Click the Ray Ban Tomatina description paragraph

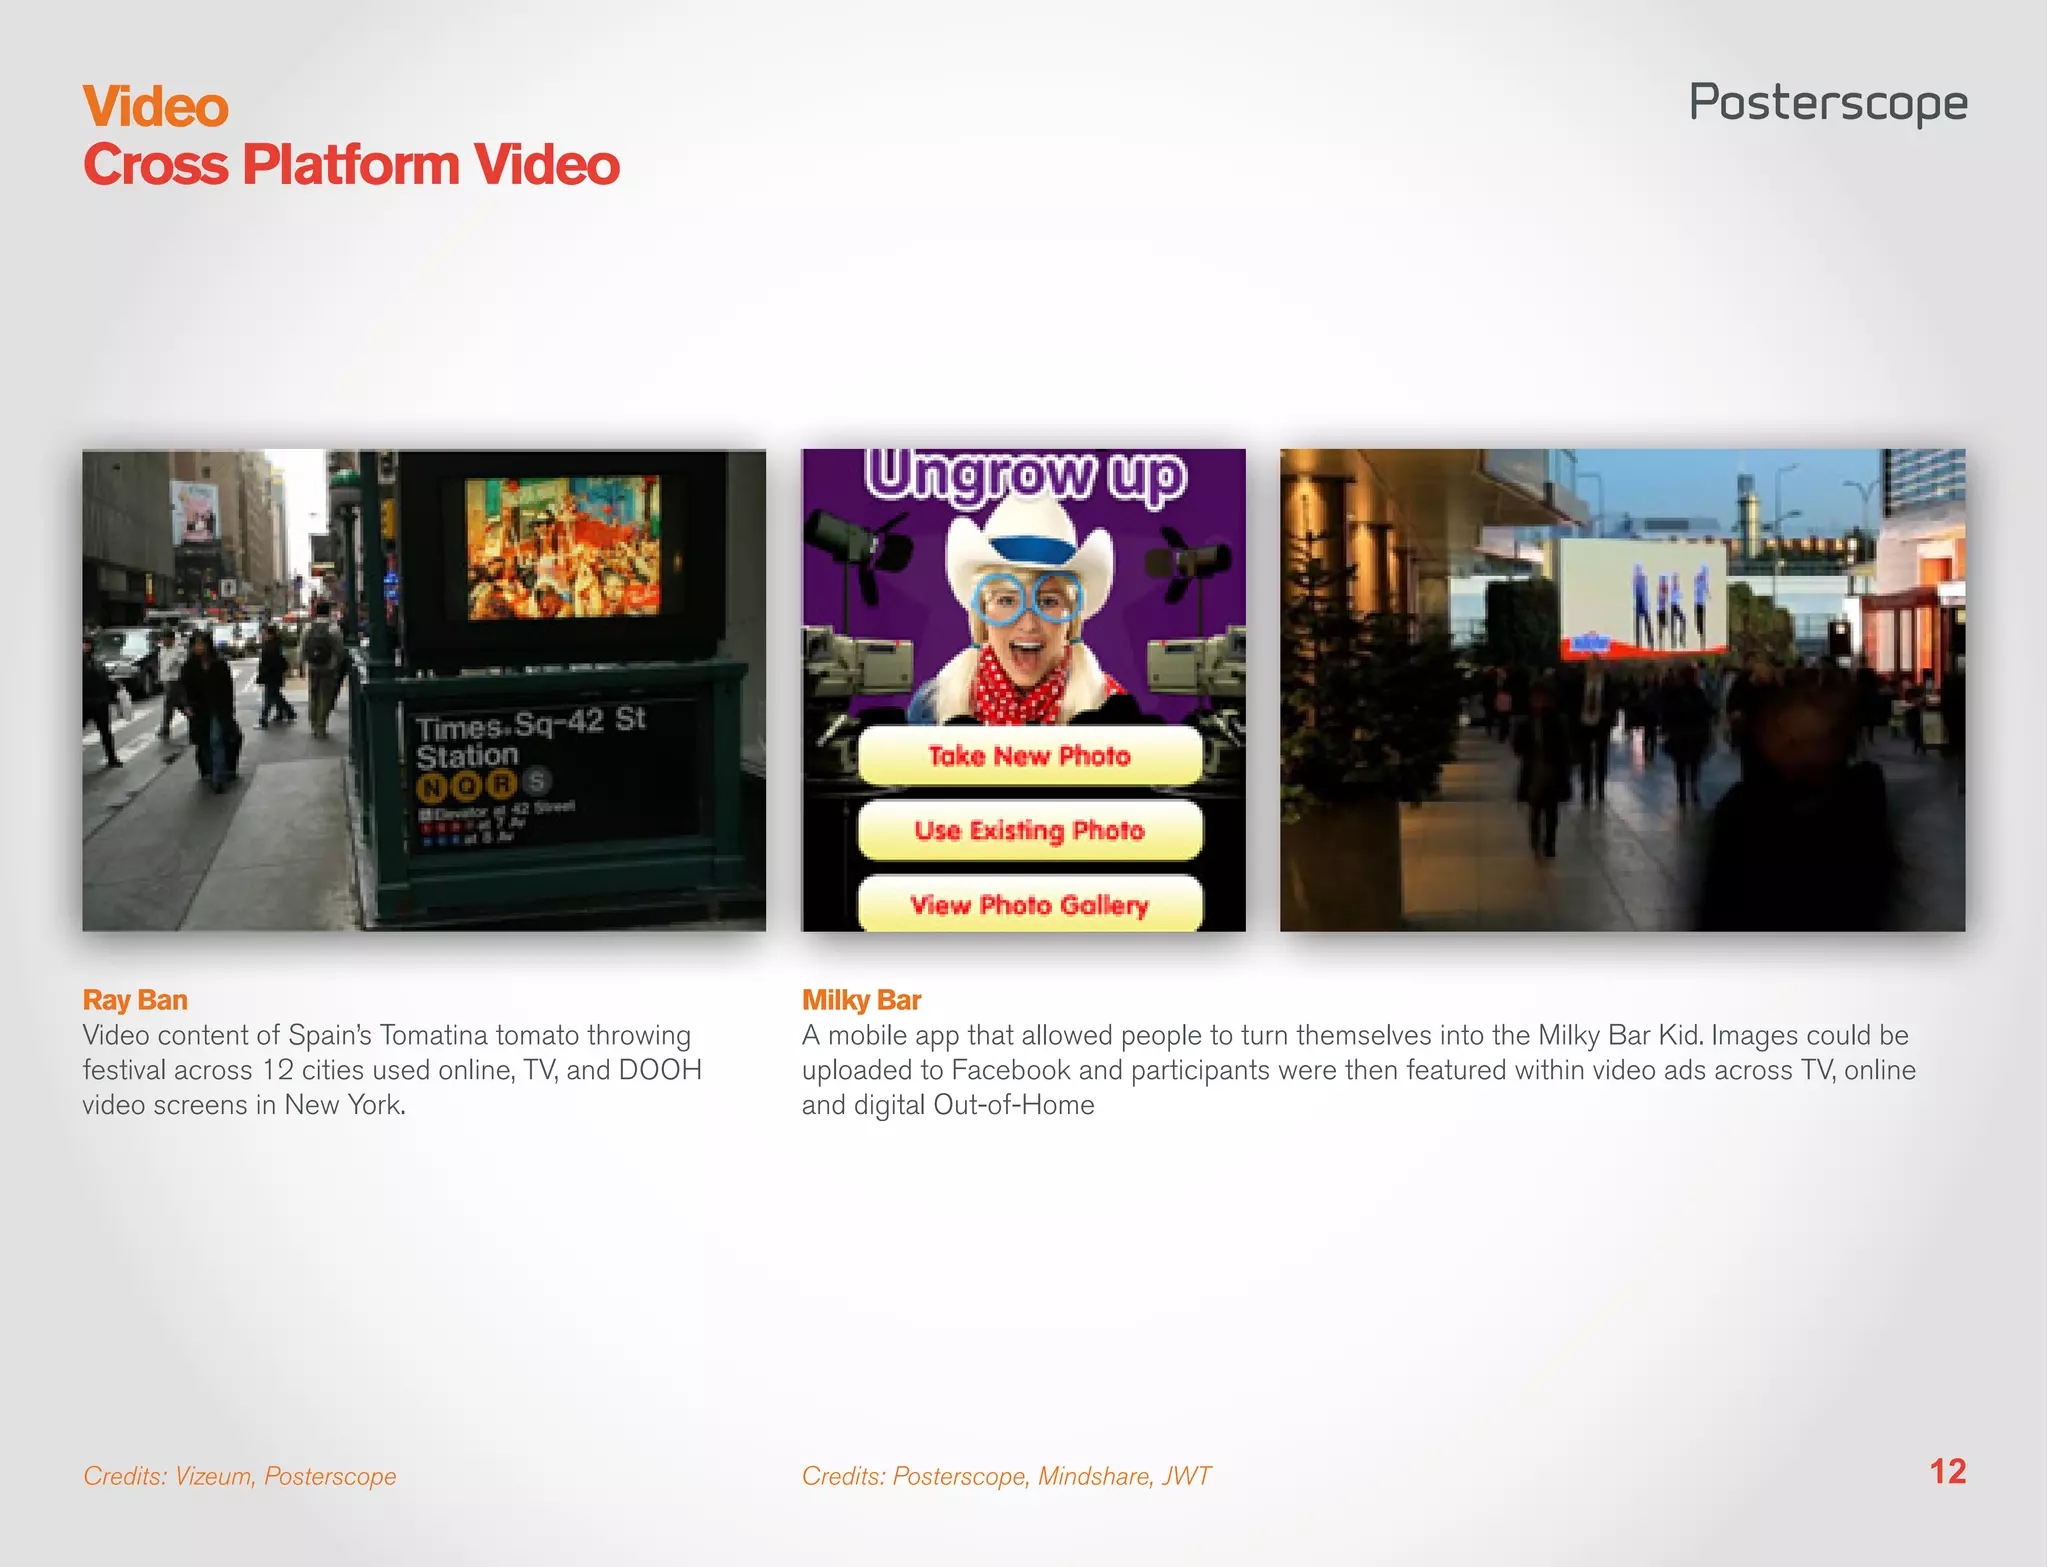point(392,1070)
